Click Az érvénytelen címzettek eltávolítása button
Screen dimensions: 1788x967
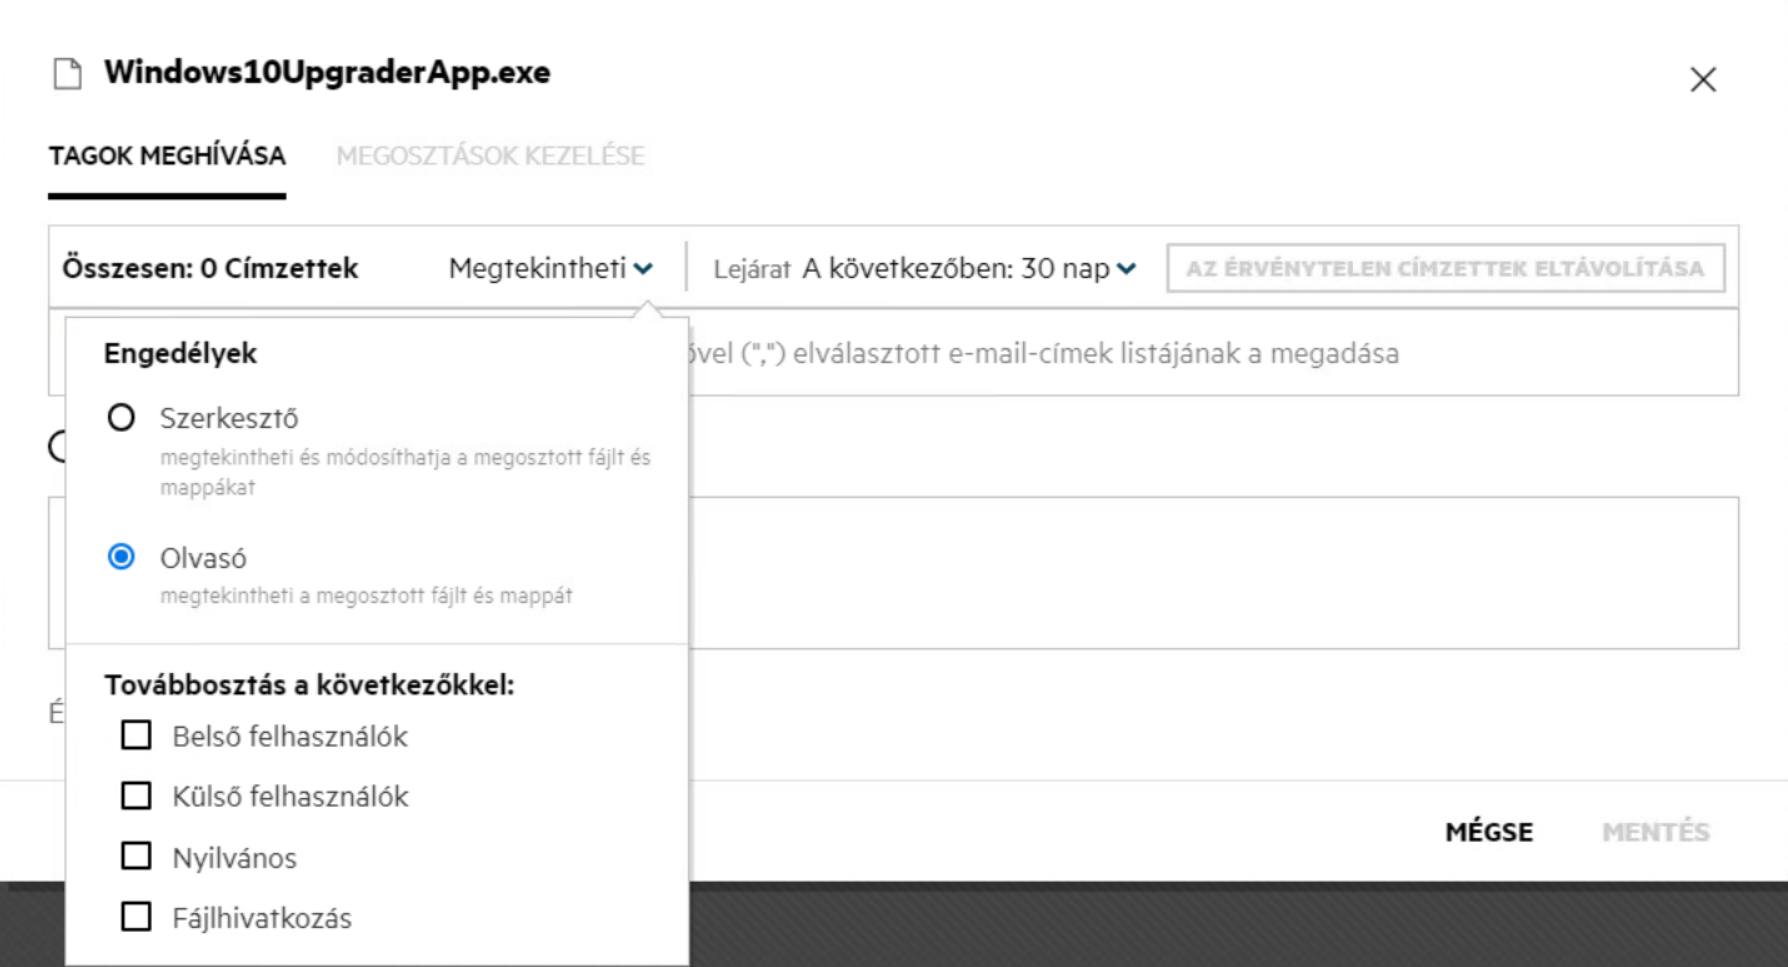pos(1445,268)
